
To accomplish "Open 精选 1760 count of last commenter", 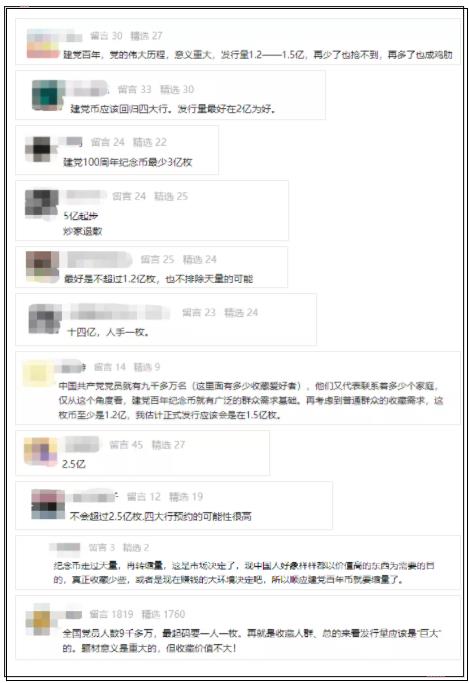I will [x=163, y=614].
